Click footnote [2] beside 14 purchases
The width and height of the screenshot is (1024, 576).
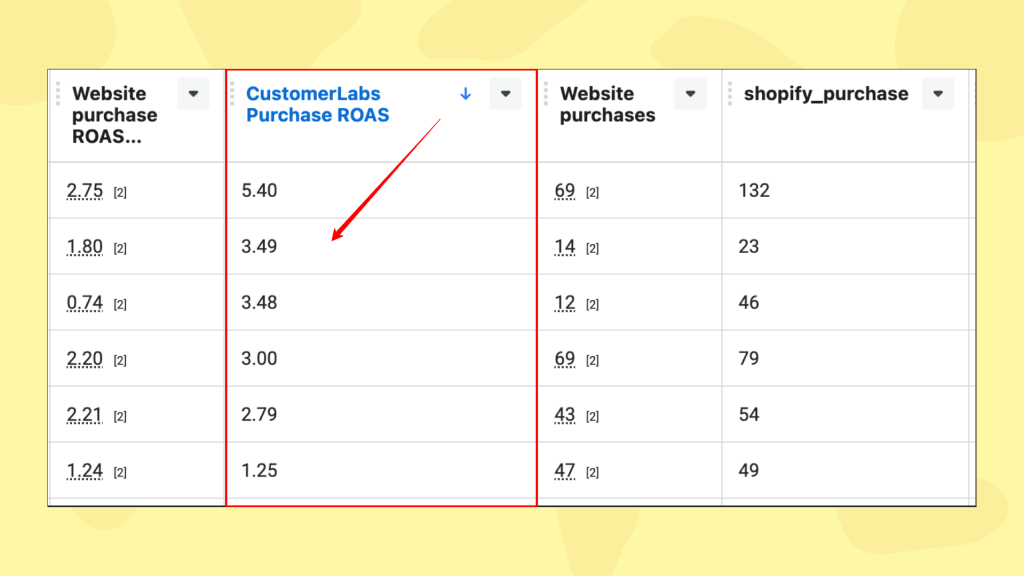point(592,249)
